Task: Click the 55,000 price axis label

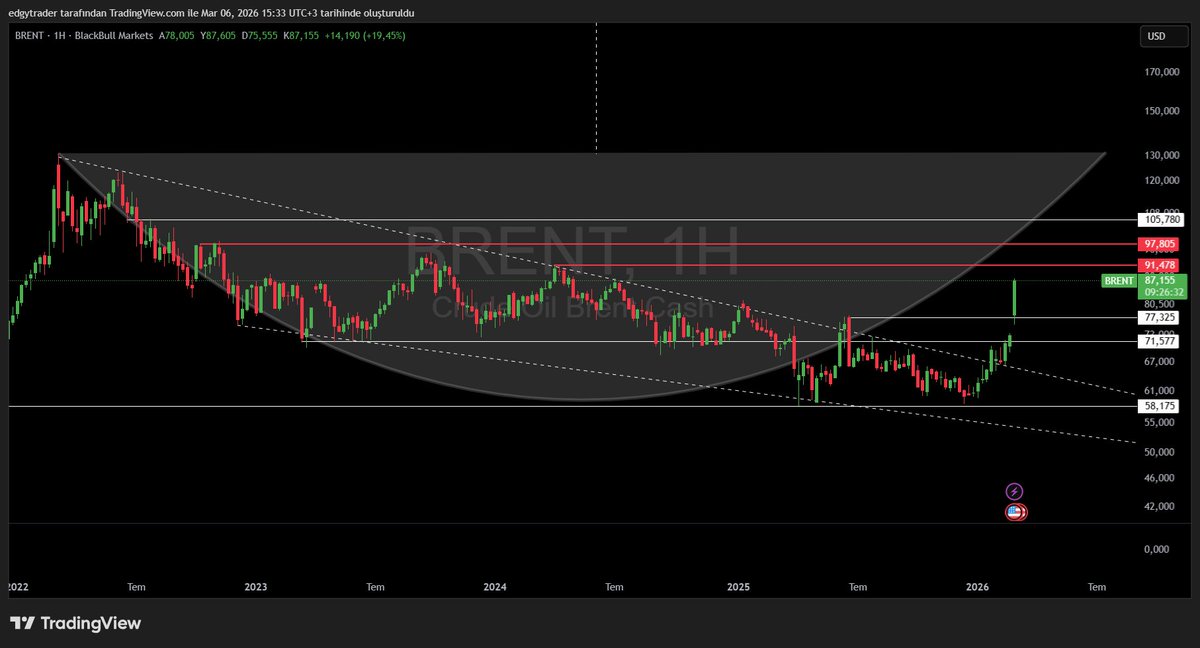Action: pyautogui.click(x=1159, y=423)
